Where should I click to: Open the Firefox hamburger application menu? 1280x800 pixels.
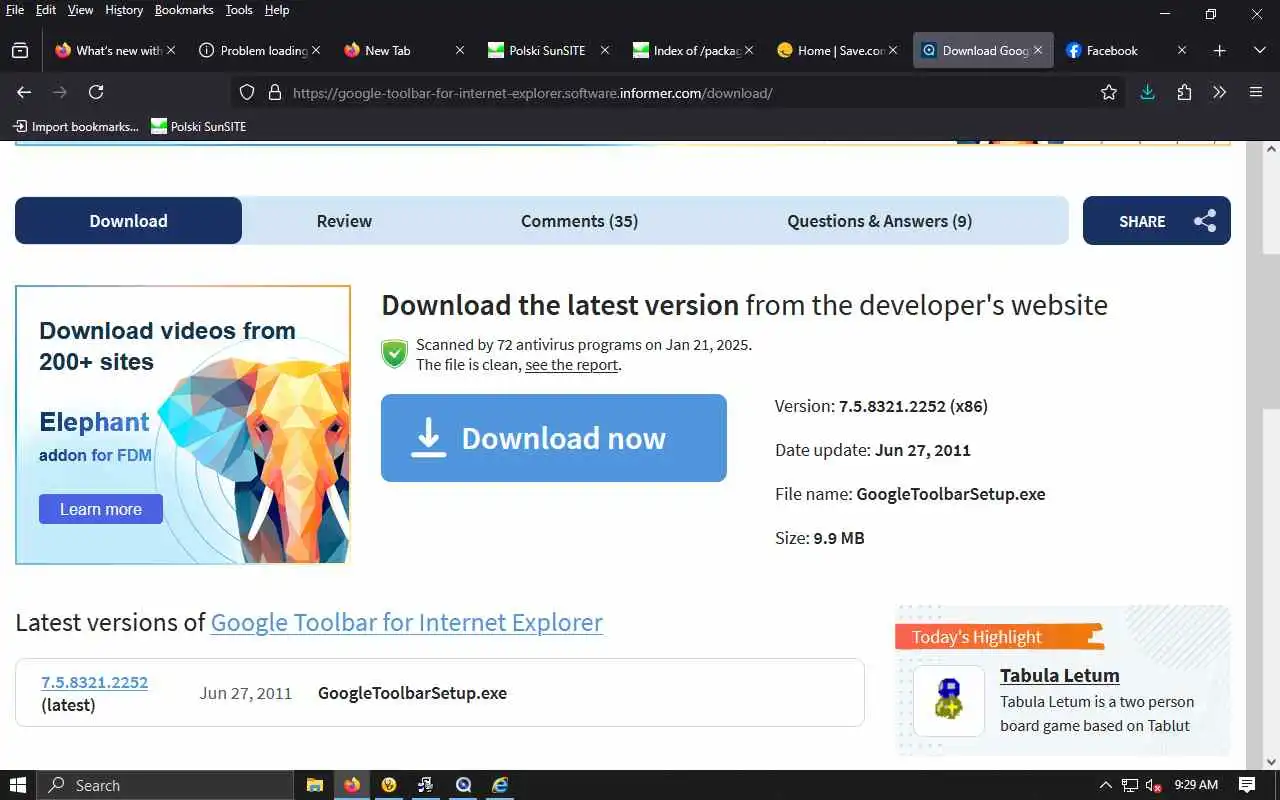click(x=1256, y=92)
